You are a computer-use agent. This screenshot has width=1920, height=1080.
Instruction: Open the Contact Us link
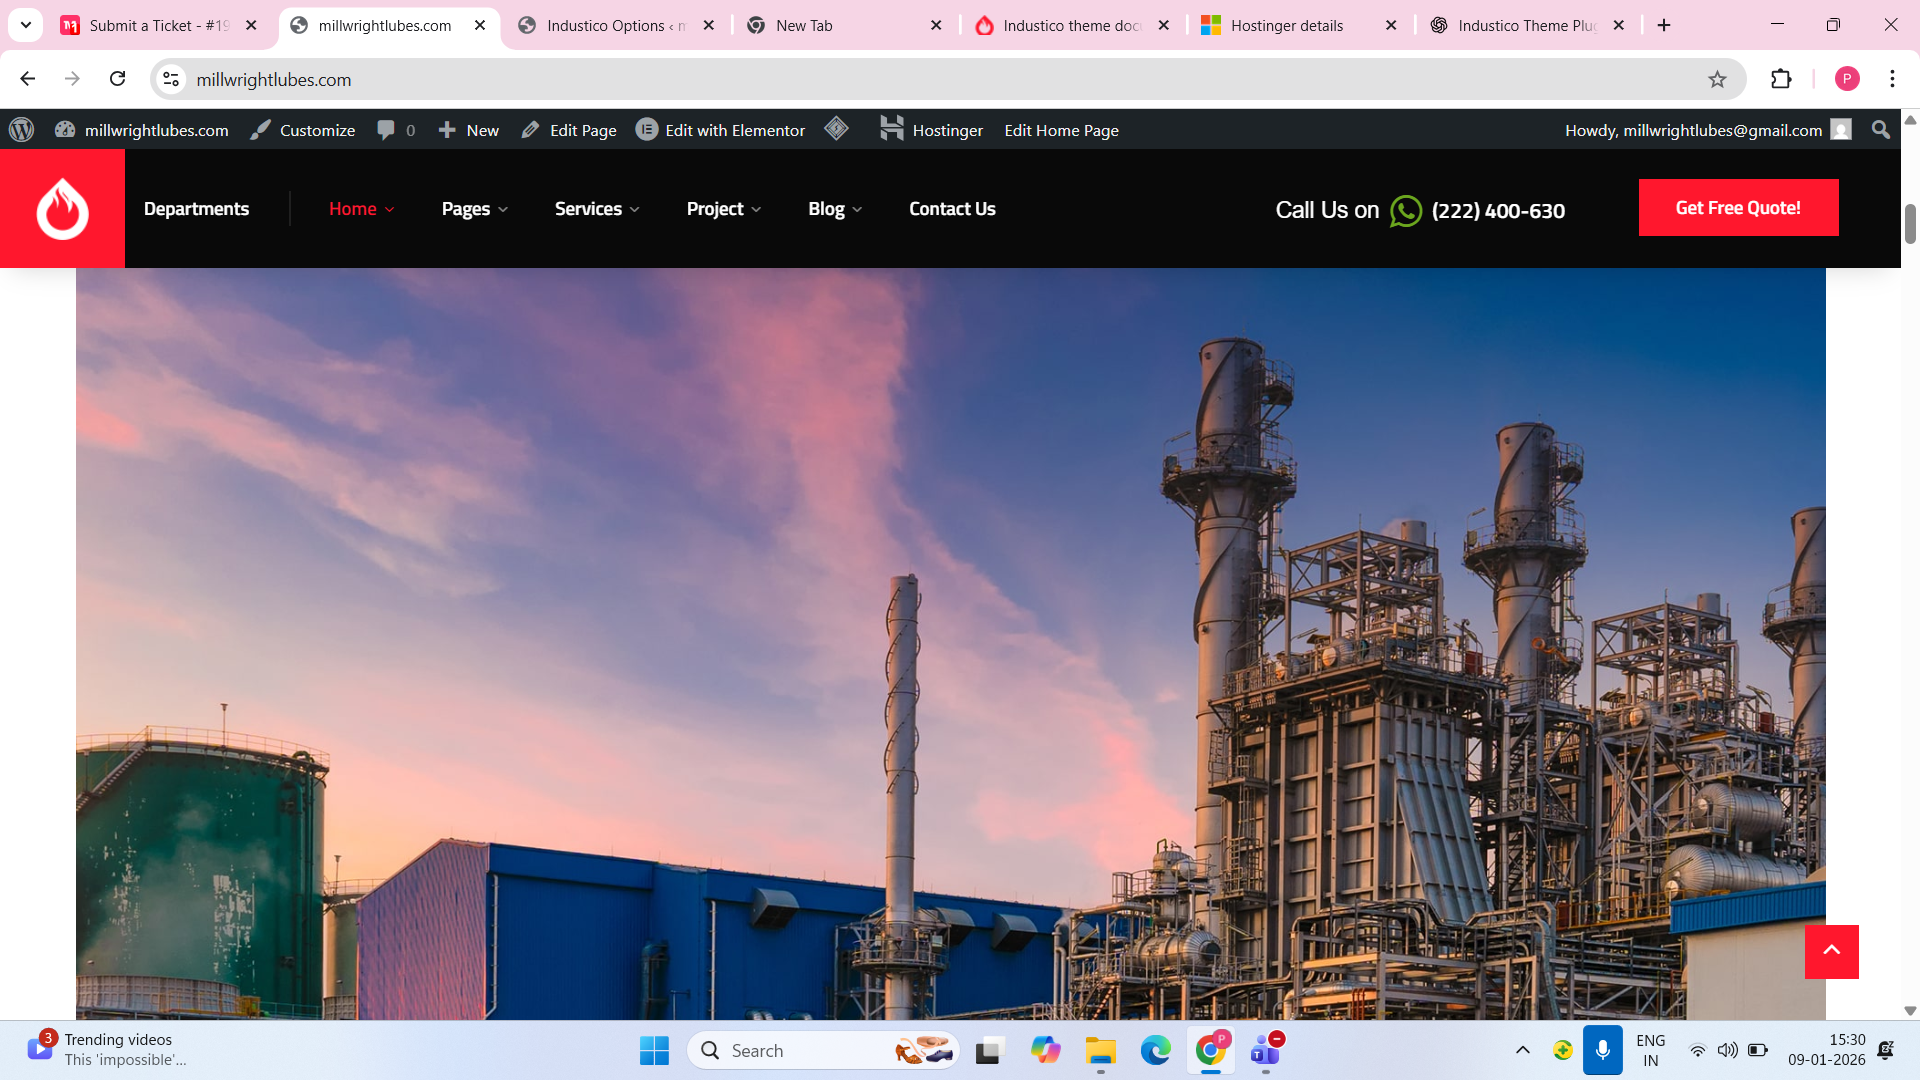pos(952,209)
